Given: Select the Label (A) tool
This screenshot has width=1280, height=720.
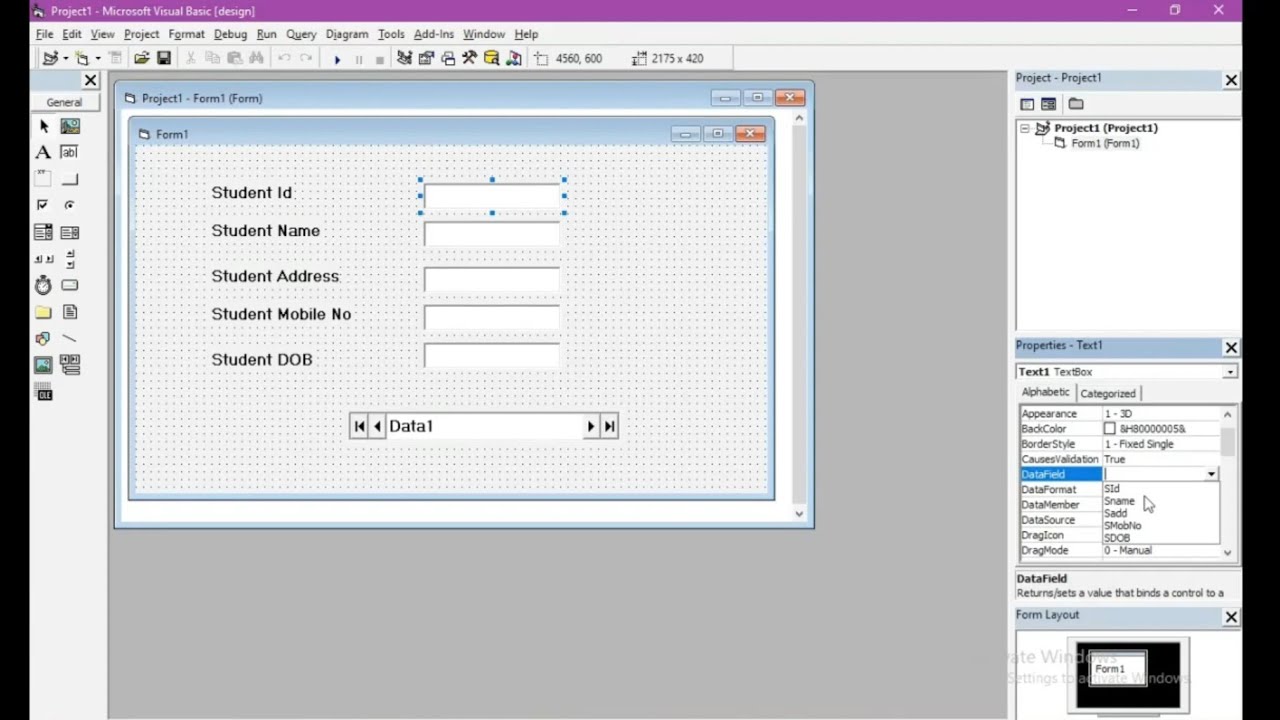Looking at the screenshot, I should click(x=43, y=152).
